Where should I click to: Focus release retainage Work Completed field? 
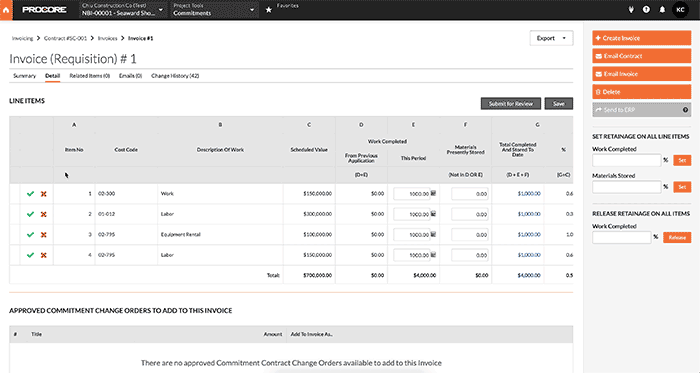point(621,237)
